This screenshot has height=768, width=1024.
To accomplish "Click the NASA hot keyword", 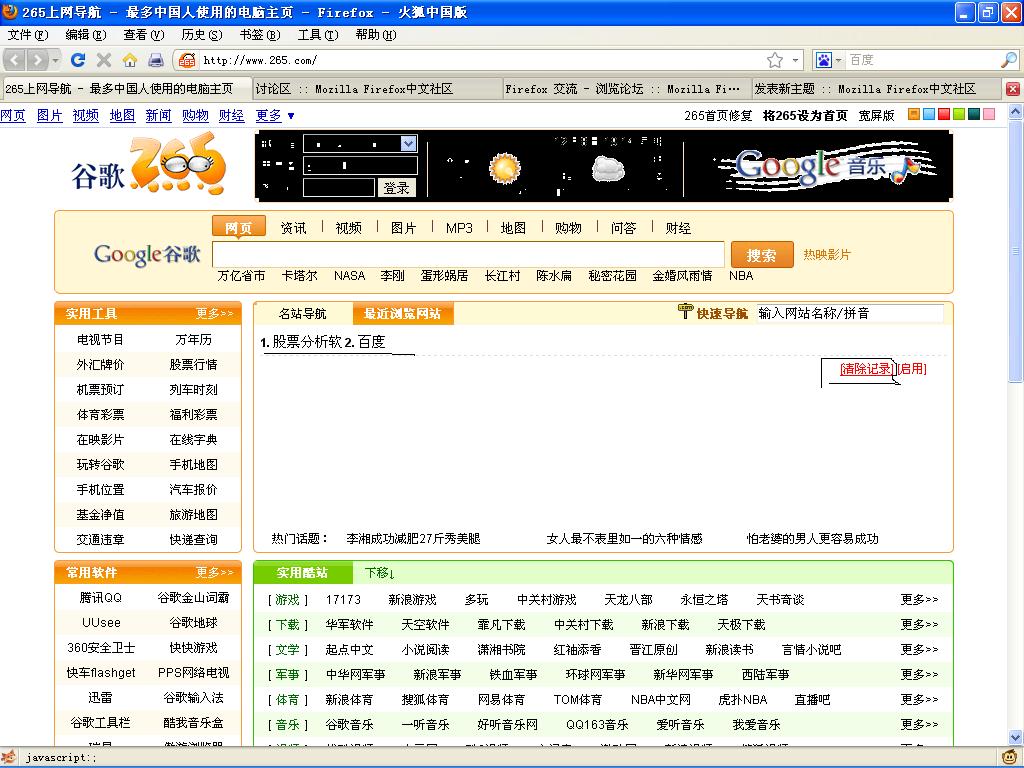I will (349, 276).
